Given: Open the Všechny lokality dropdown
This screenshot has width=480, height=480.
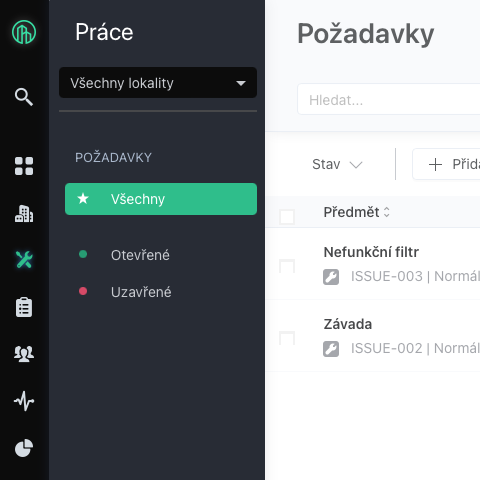Looking at the screenshot, I should [158, 83].
